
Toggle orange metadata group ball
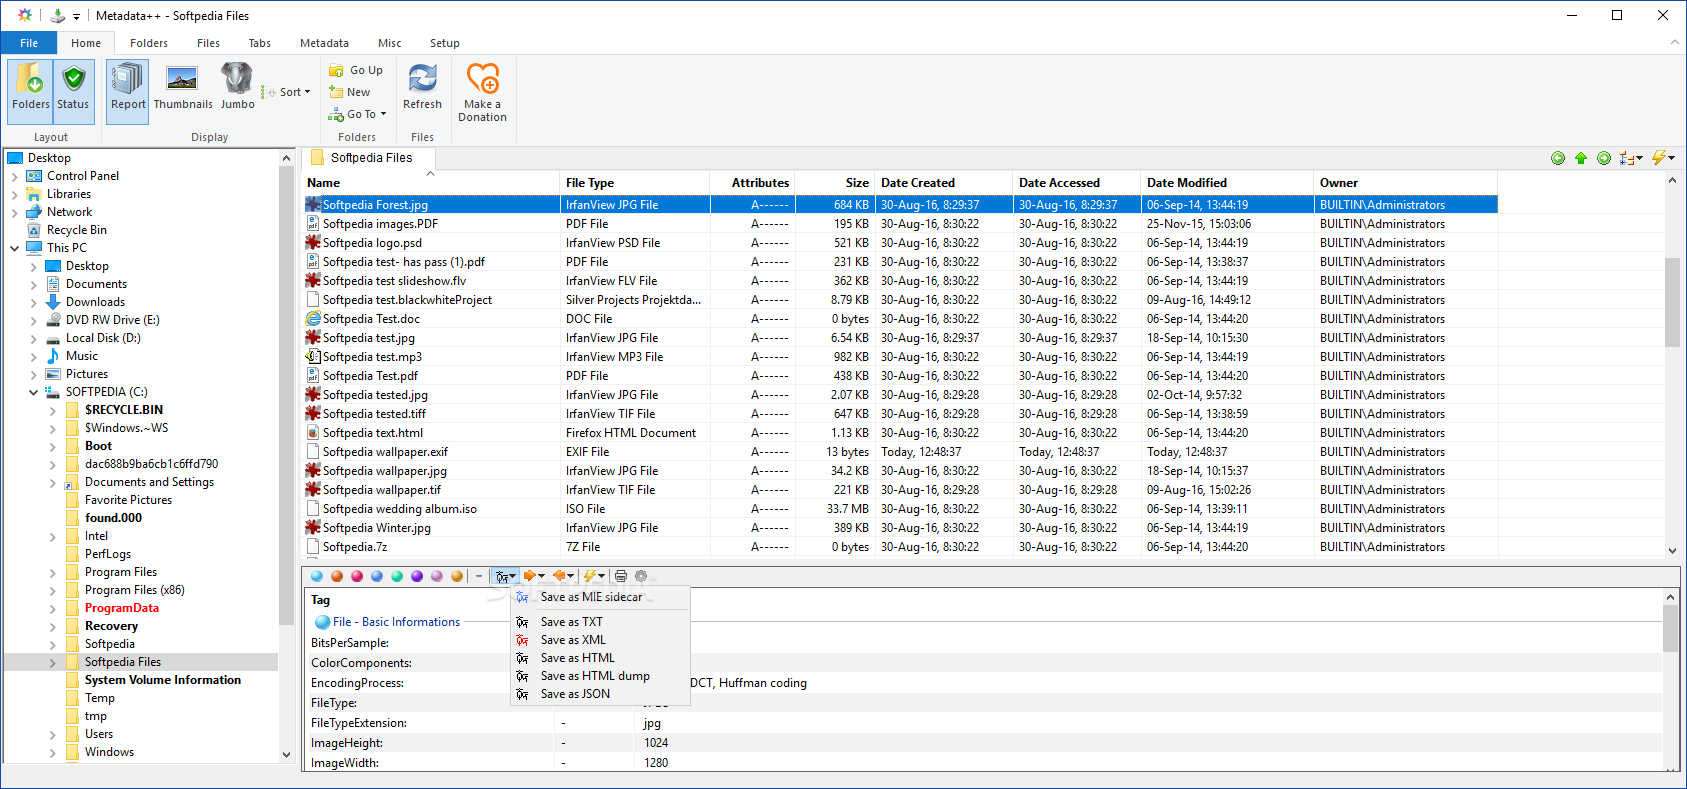tap(337, 576)
